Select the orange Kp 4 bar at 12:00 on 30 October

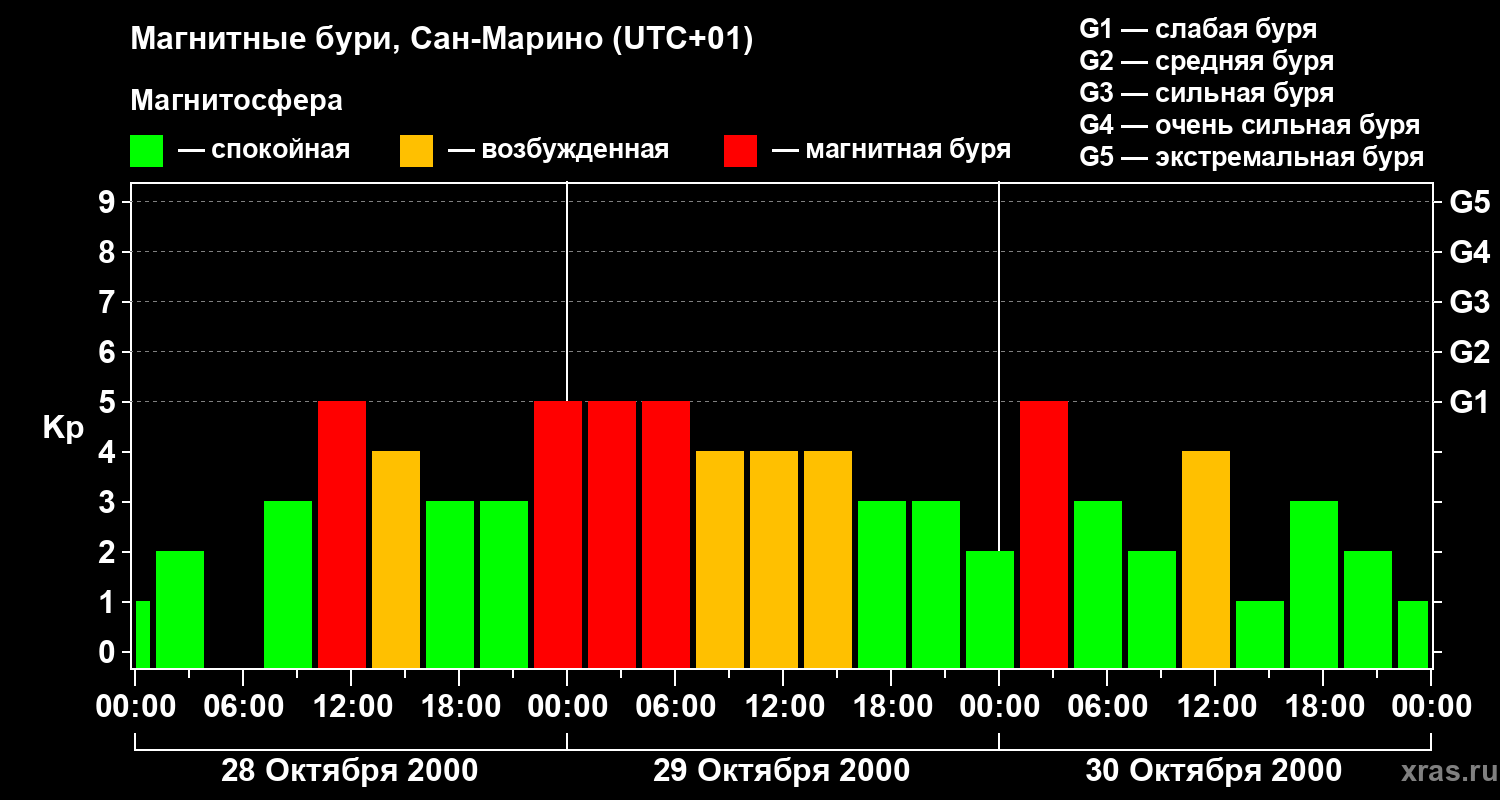pyautogui.click(x=1206, y=560)
